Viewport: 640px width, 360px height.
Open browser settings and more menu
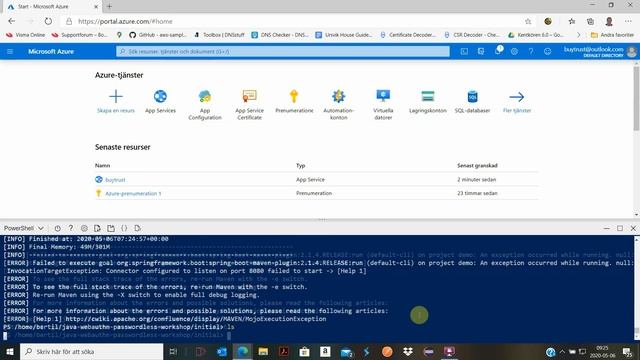point(628,21)
